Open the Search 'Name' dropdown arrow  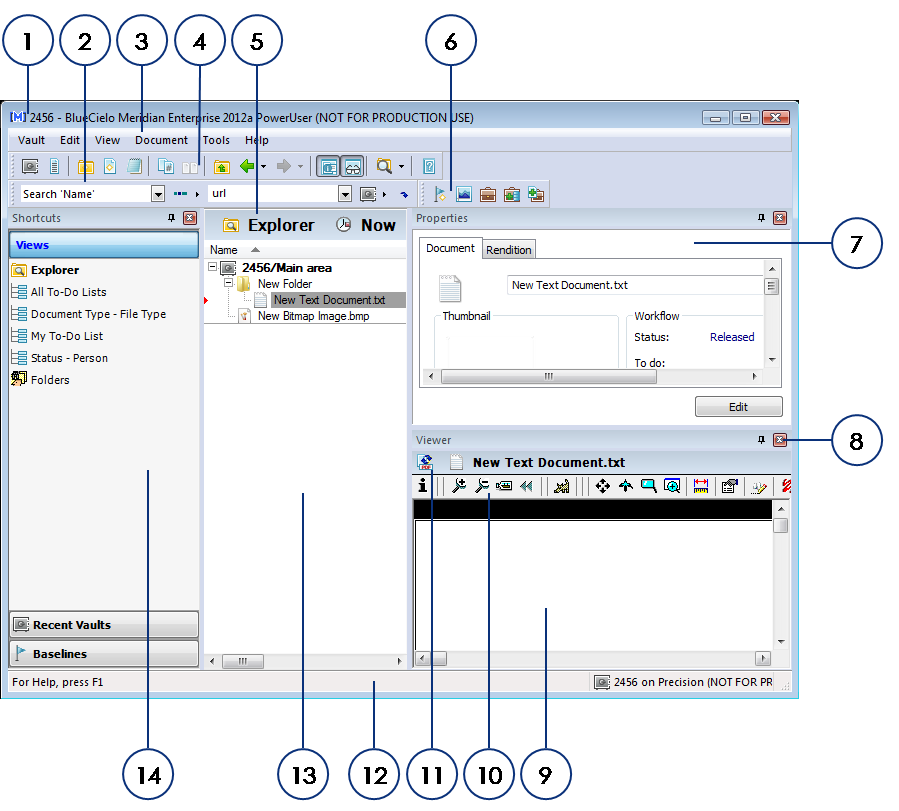click(x=158, y=194)
